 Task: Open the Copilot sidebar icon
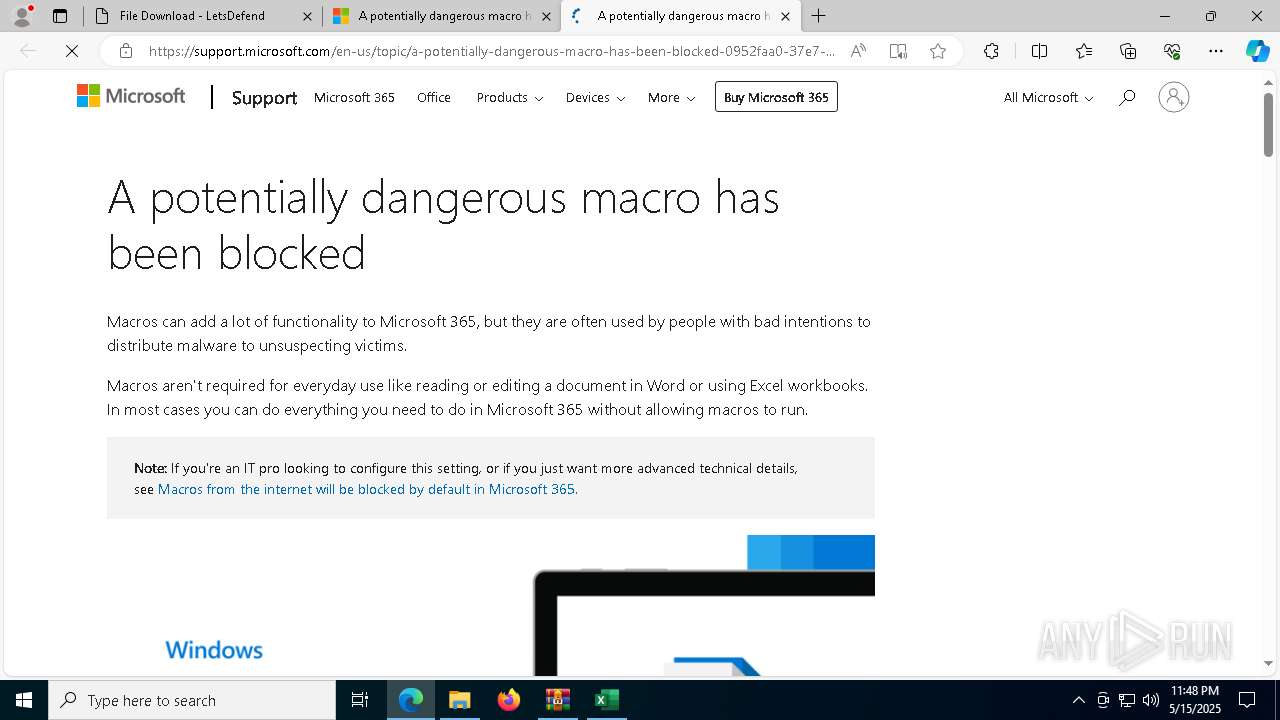(1257, 51)
